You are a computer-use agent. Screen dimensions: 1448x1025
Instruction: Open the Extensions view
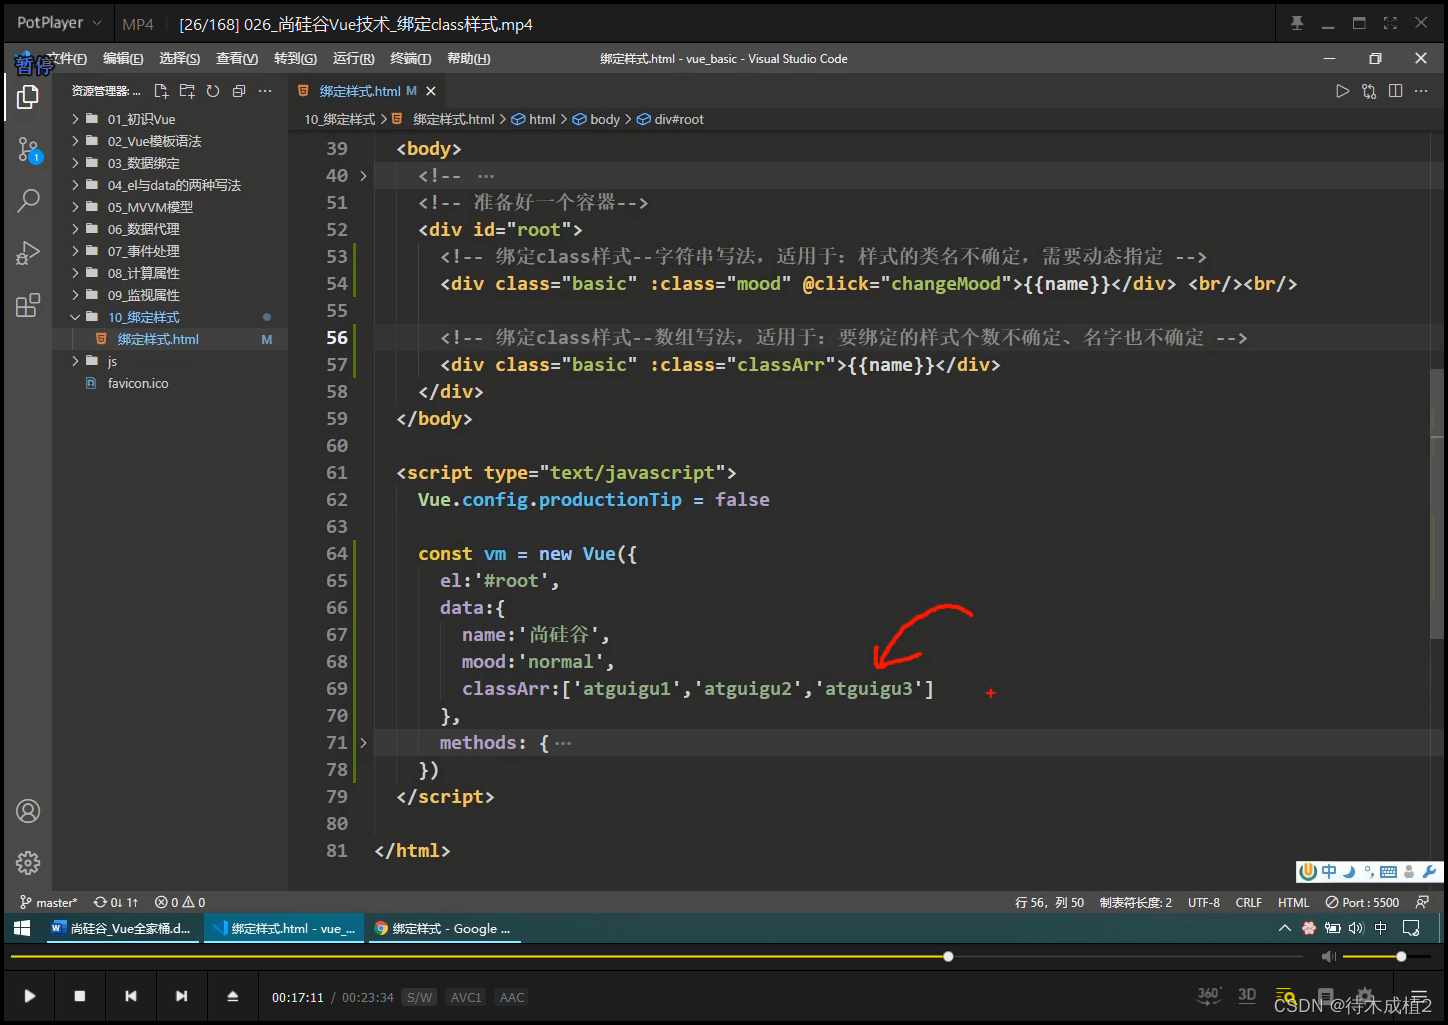pos(28,305)
